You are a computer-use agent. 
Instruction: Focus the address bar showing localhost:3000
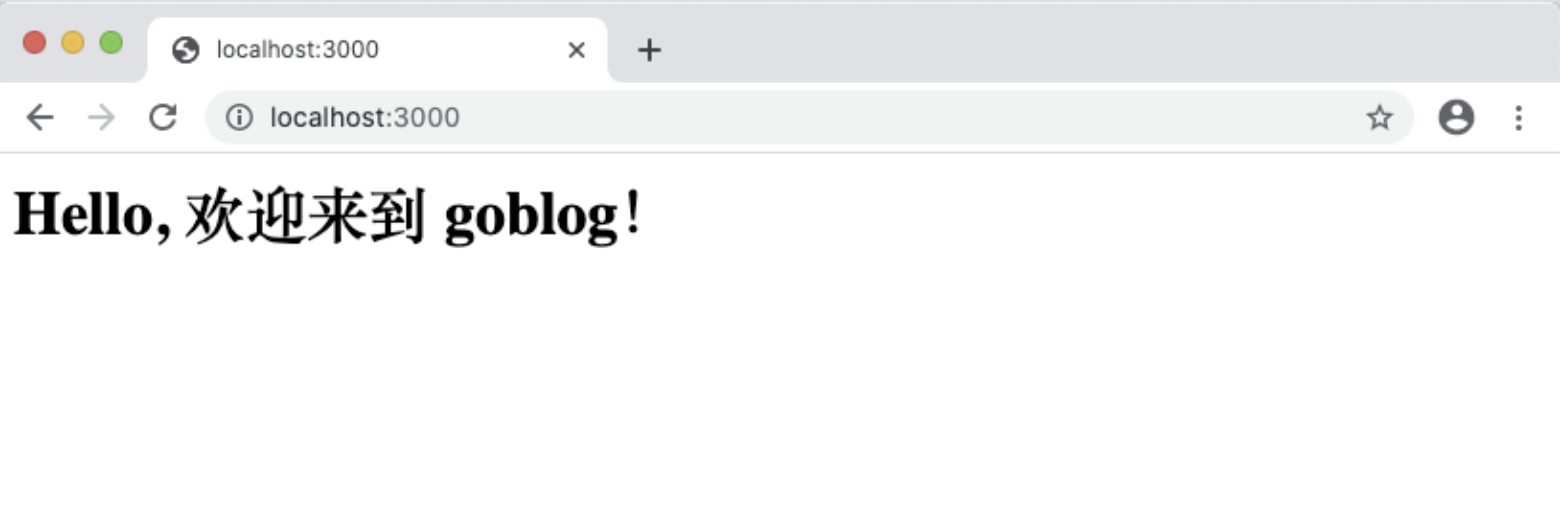(808, 118)
